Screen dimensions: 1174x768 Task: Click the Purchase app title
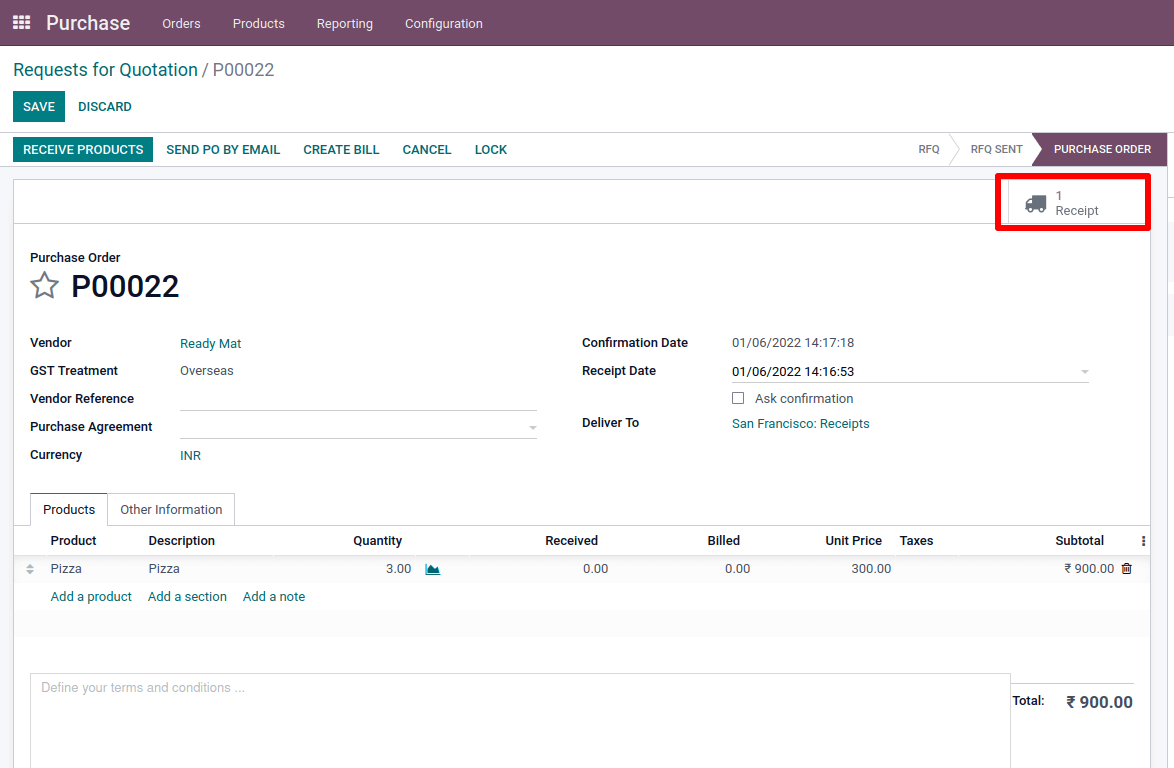point(88,23)
